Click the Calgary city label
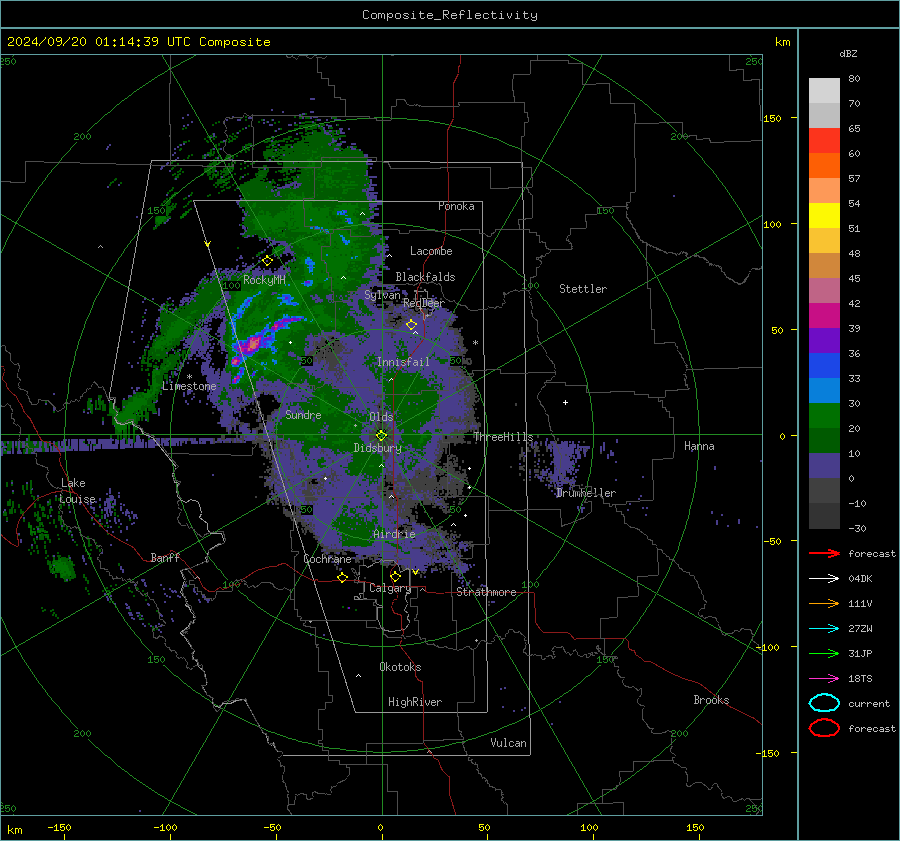 click(390, 588)
